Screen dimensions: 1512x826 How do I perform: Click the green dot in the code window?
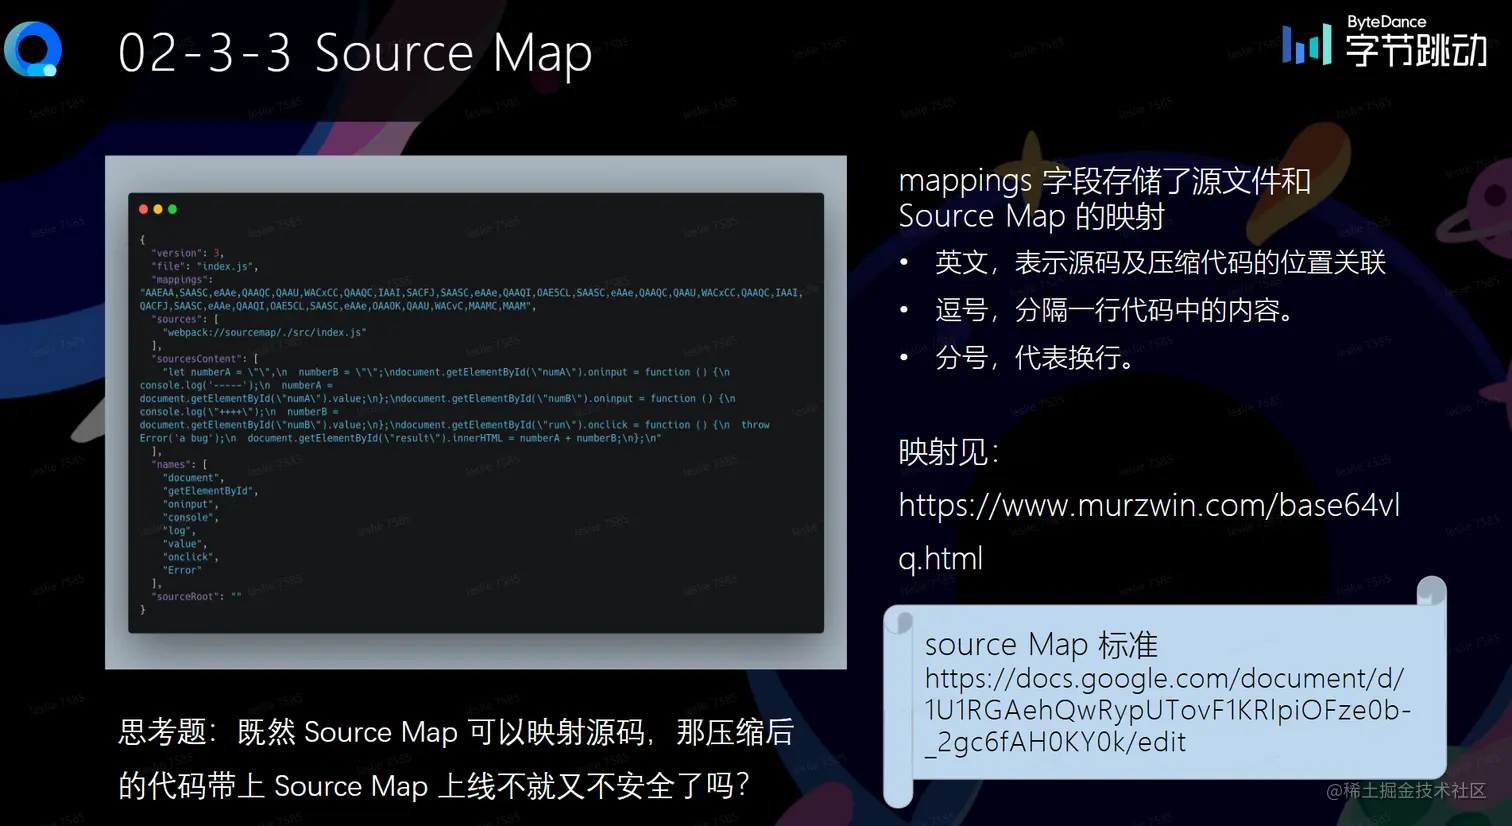tap(172, 209)
